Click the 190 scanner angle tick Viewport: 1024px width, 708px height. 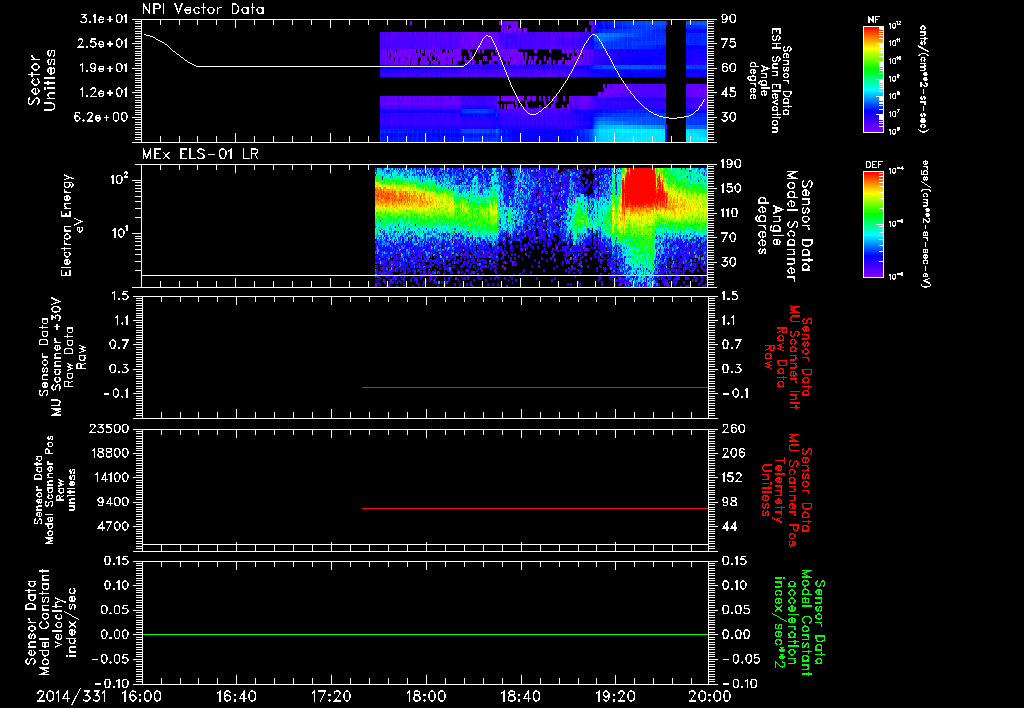pos(731,164)
